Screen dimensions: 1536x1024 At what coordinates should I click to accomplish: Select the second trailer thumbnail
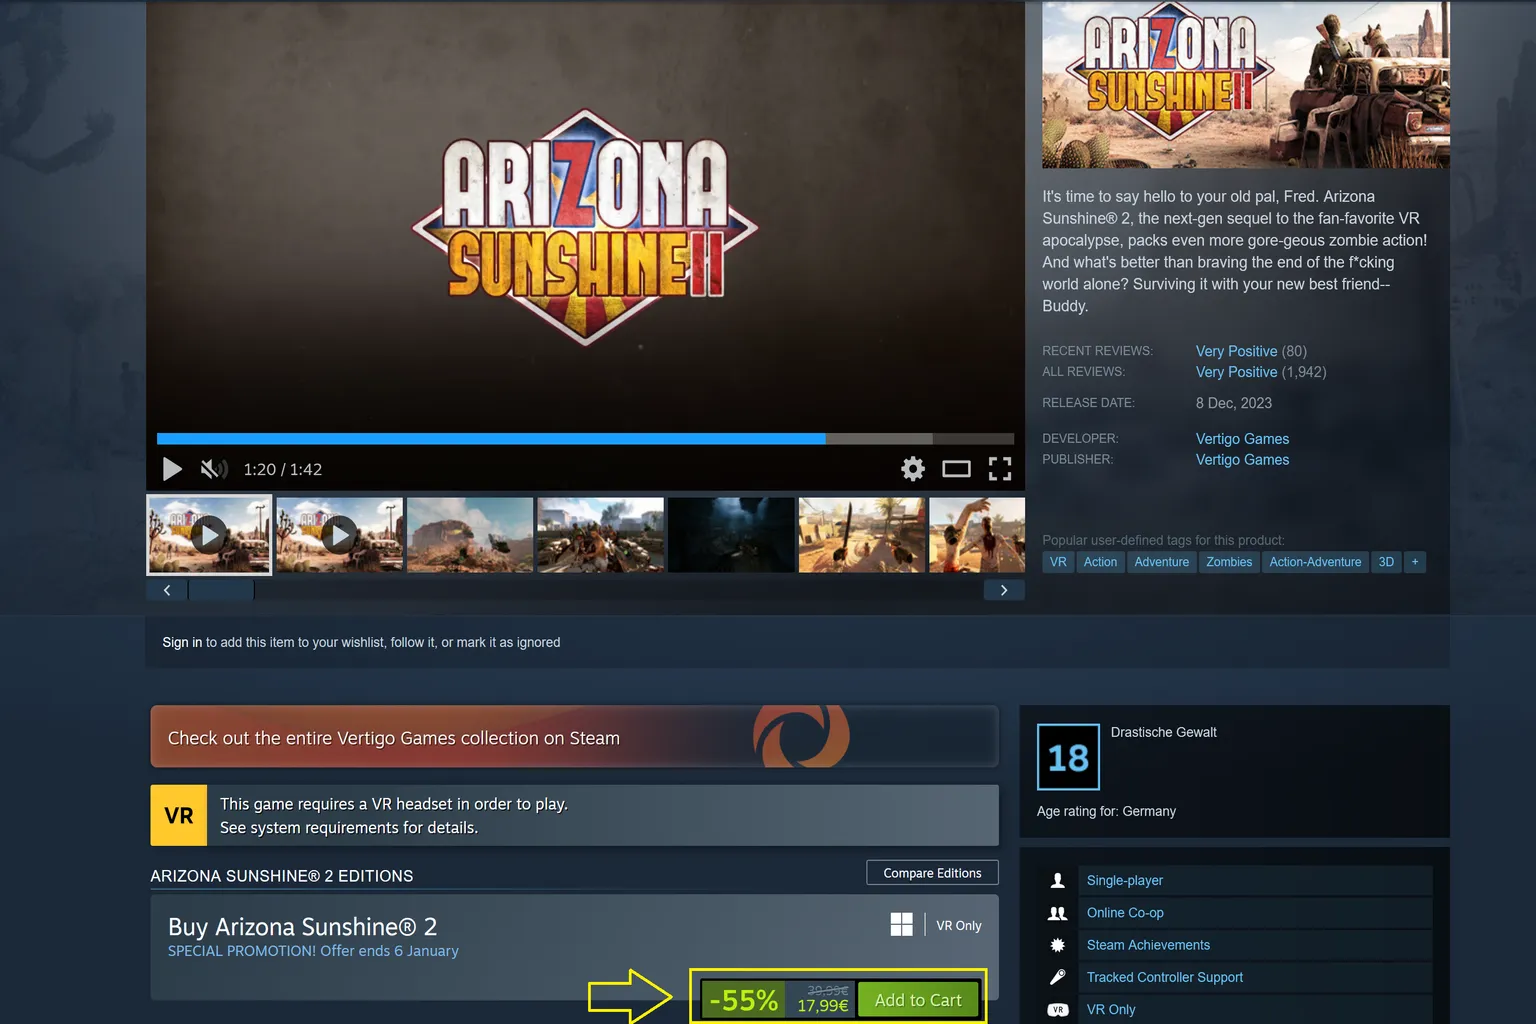click(x=340, y=535)
